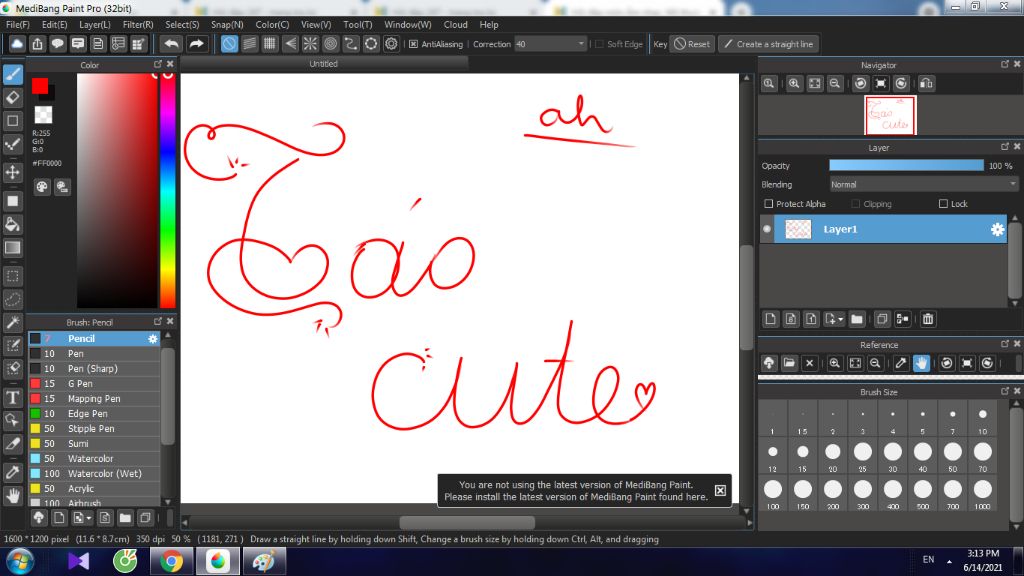Open the Select menu
The height and width of the screenshot is (576, 1024).
coord(182,24)
